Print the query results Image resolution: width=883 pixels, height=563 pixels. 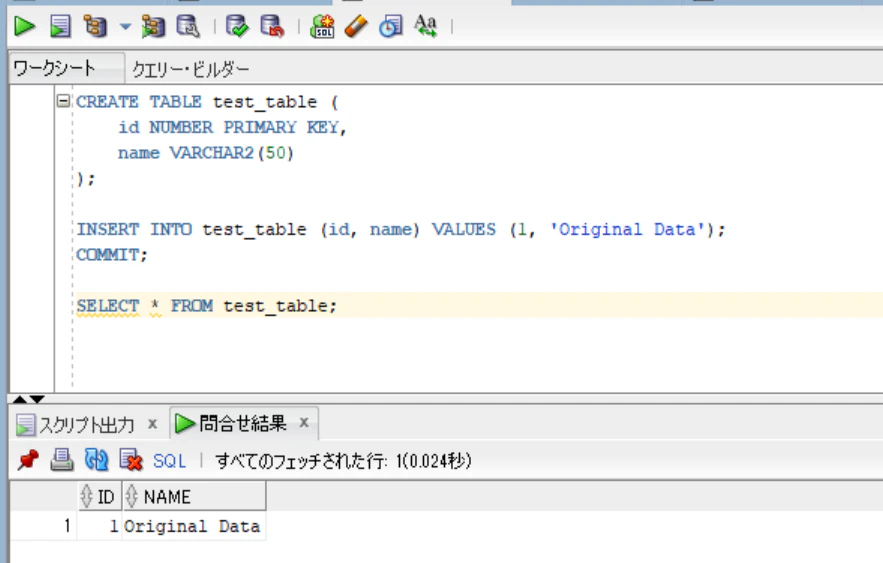[61, 461]
